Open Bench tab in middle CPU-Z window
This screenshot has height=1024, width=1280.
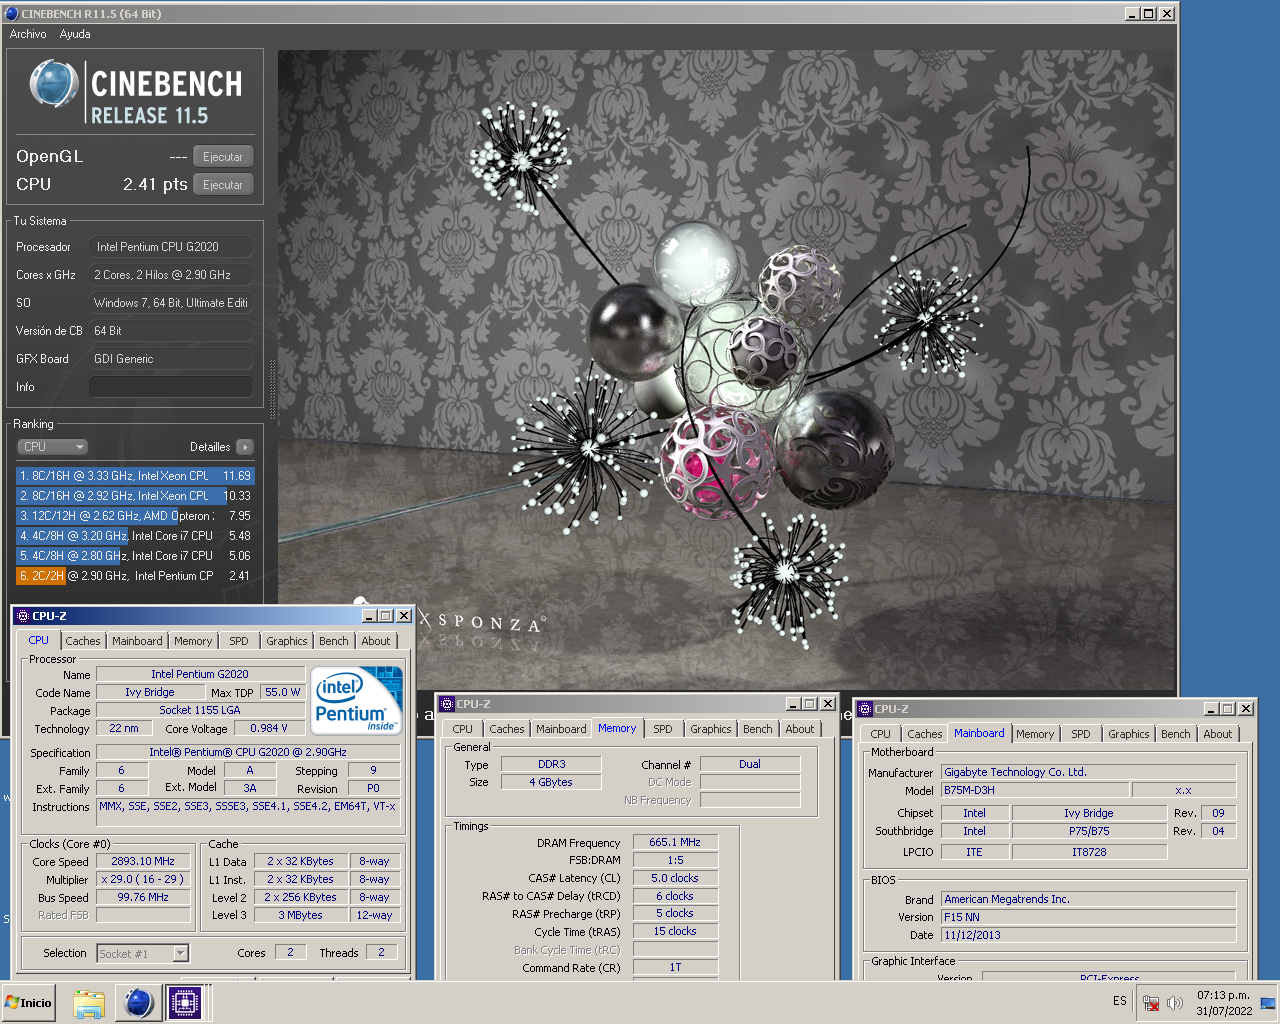coord(758,729)
